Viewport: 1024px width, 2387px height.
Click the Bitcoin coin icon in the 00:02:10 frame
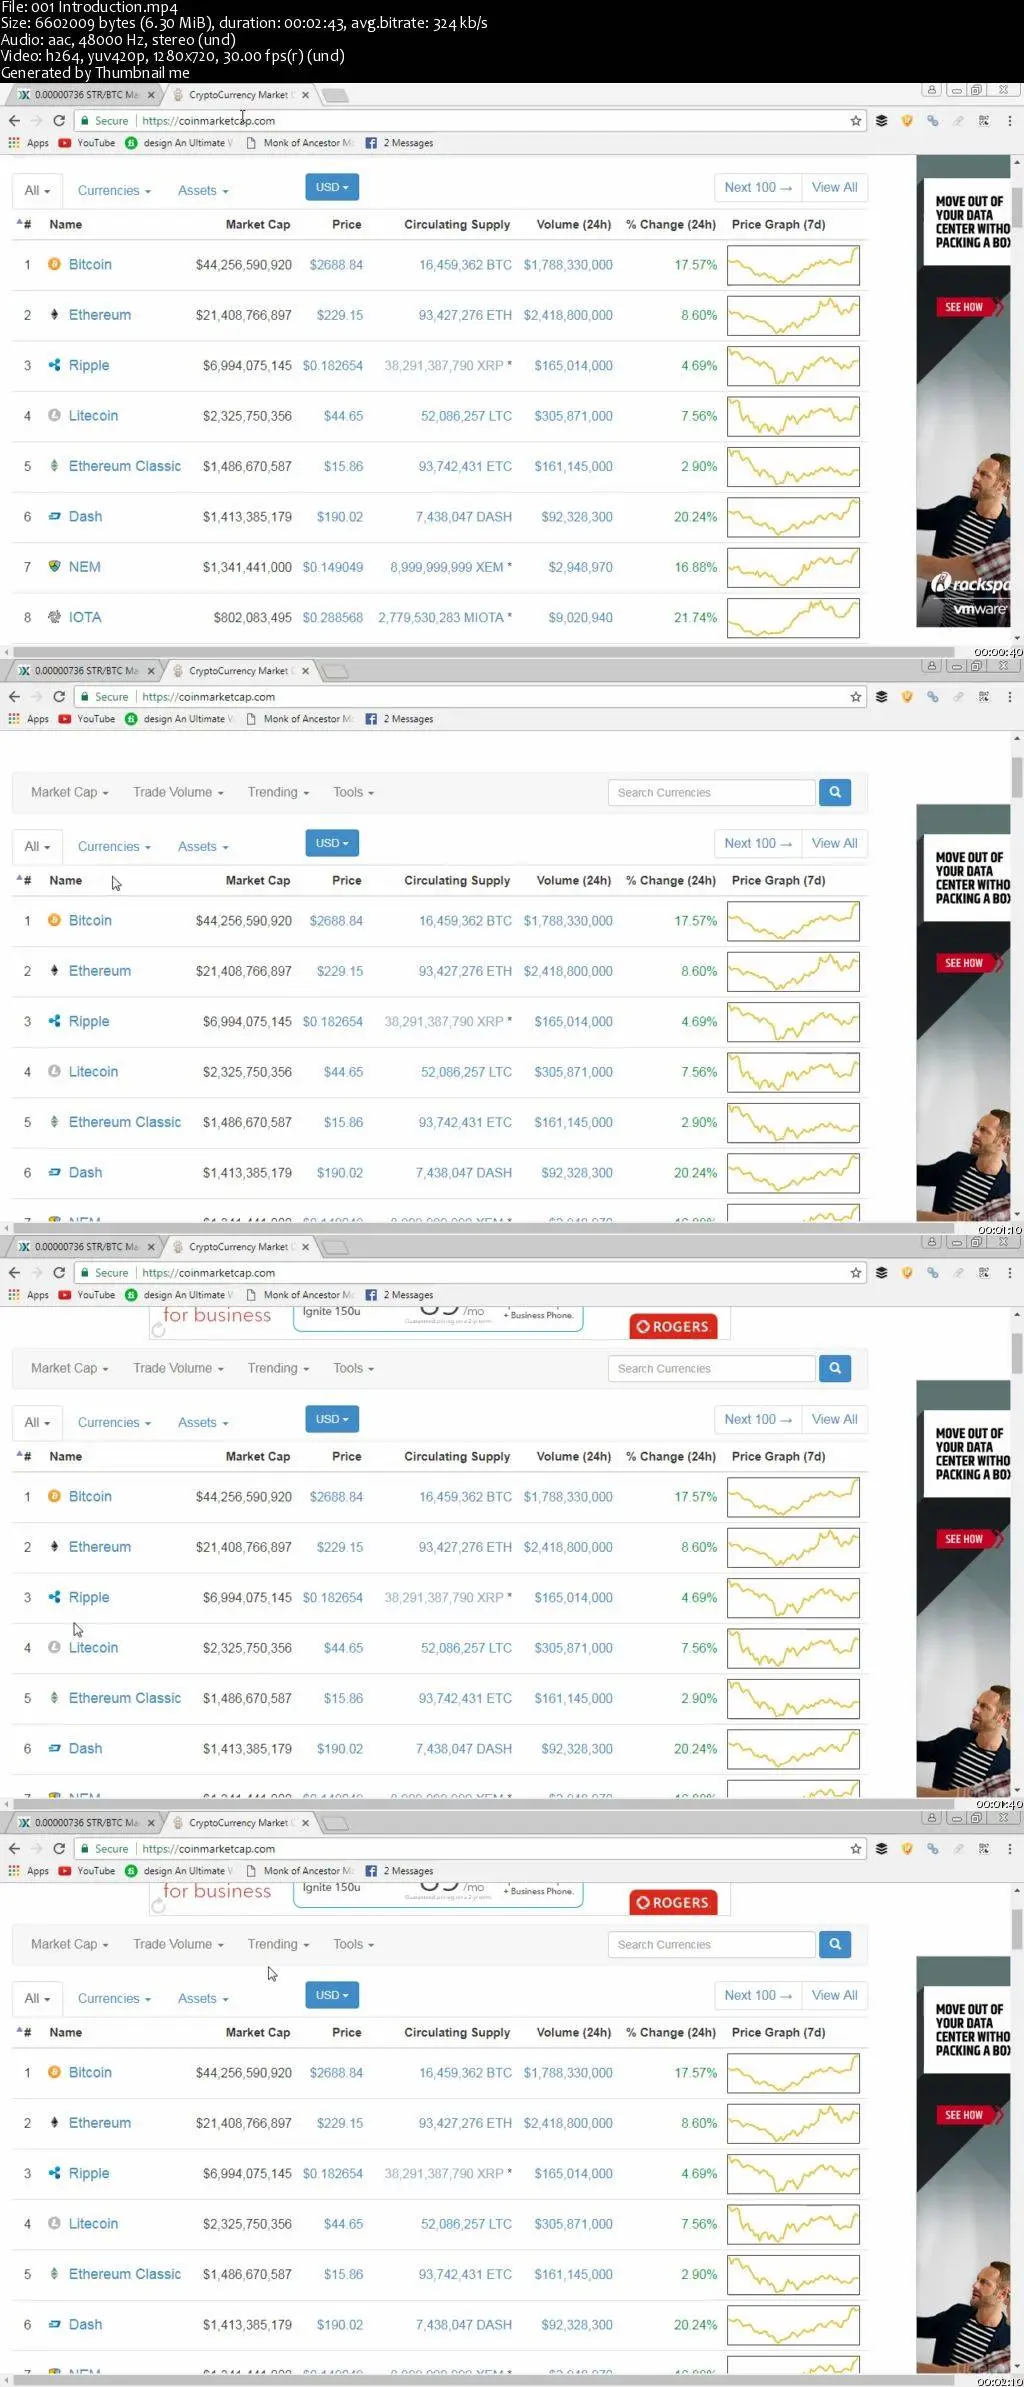click(x=54, y=2072)
